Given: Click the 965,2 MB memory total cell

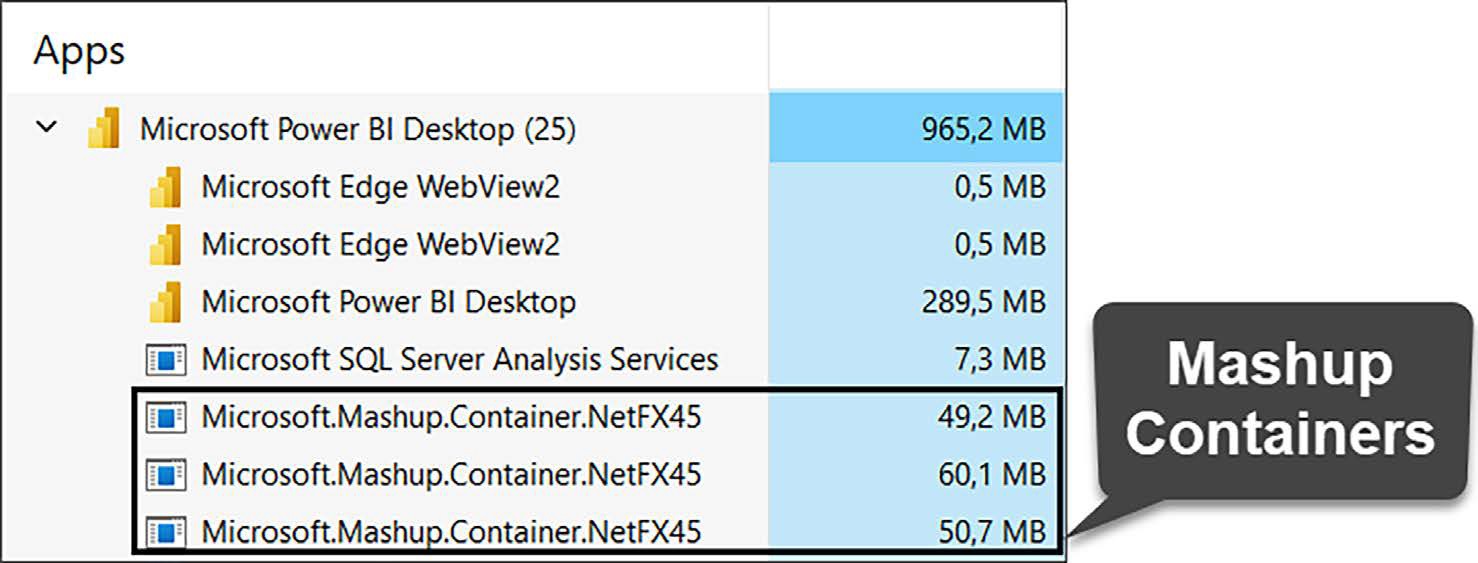Looking at the screenshot, I should point(916,130).
